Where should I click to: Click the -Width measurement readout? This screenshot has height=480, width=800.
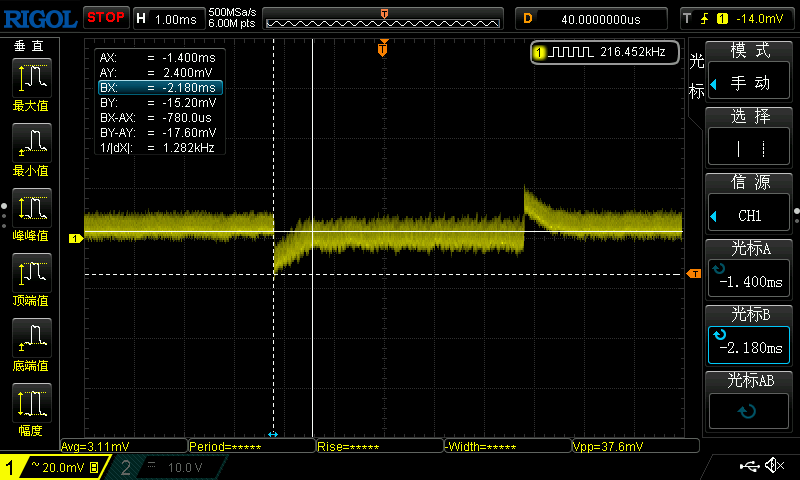click(508, 447)
